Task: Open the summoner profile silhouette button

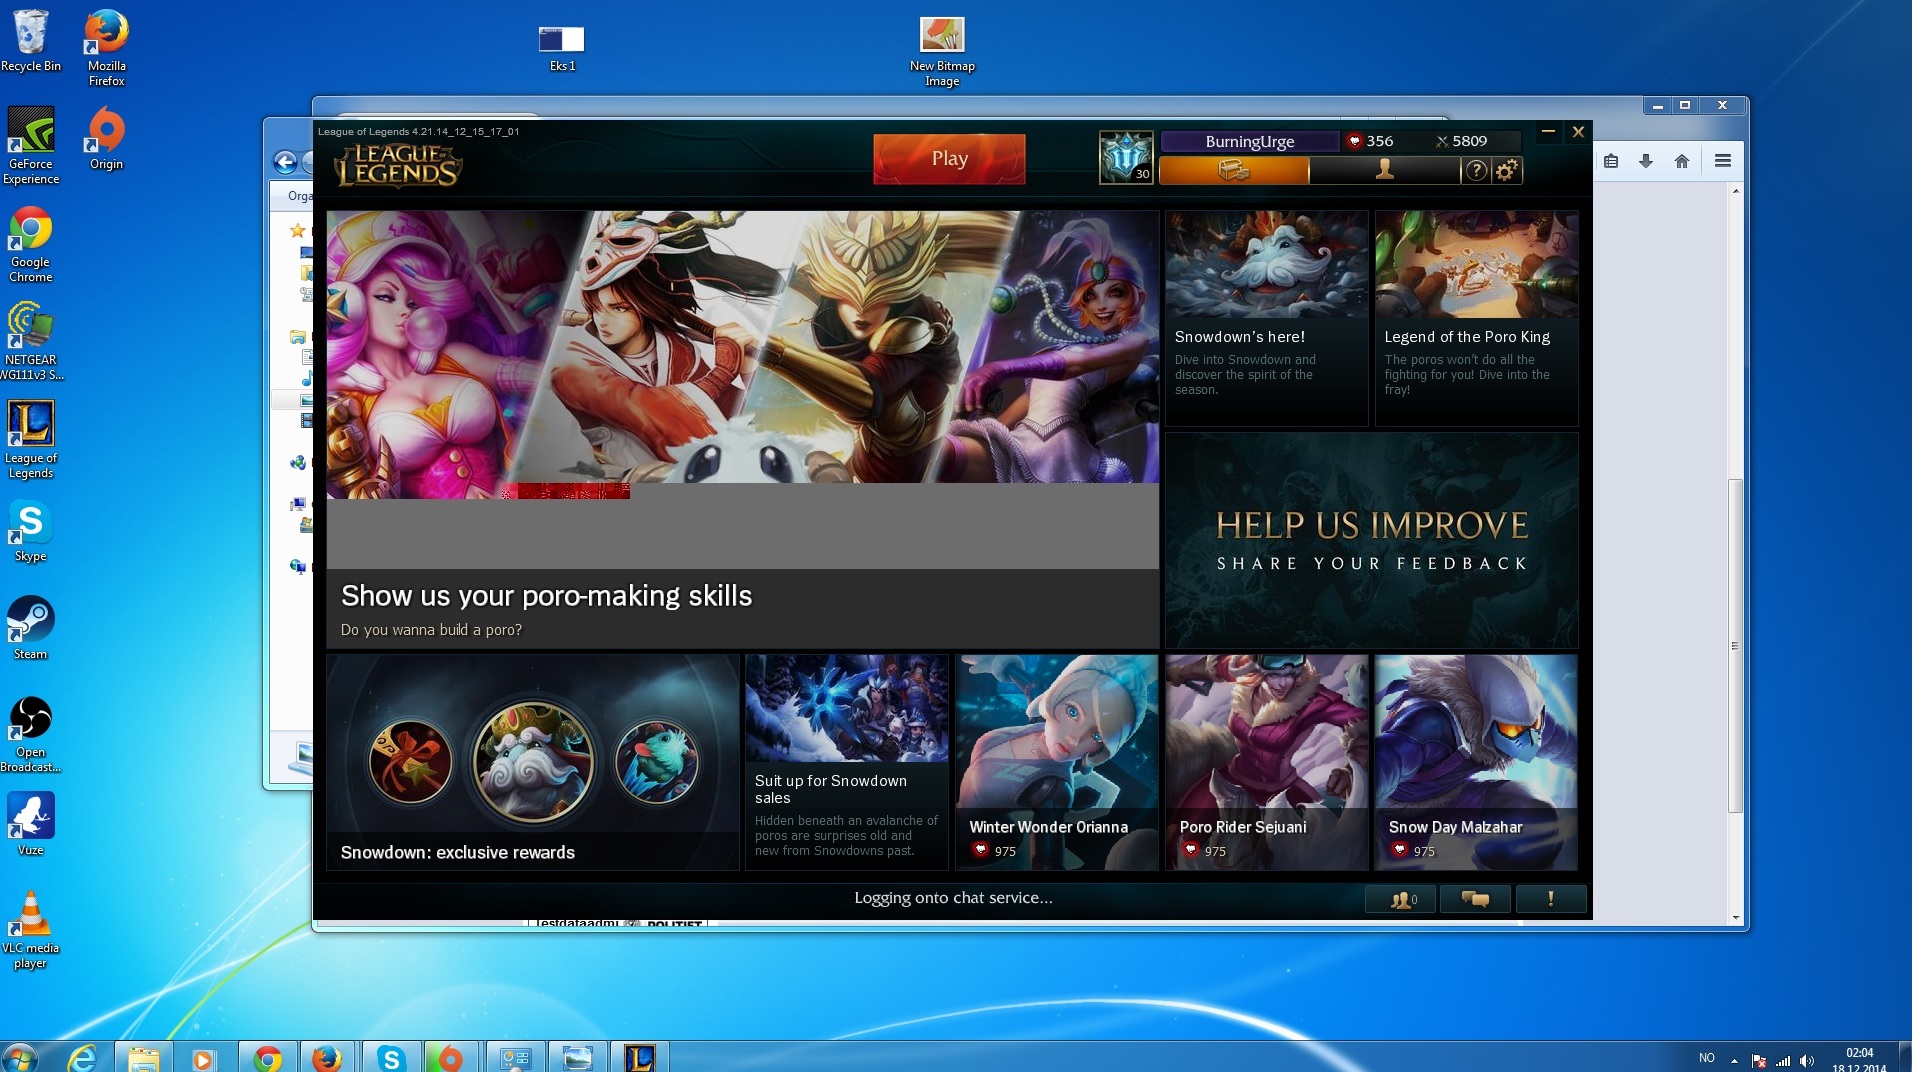Action: [x=1384, y=171]
